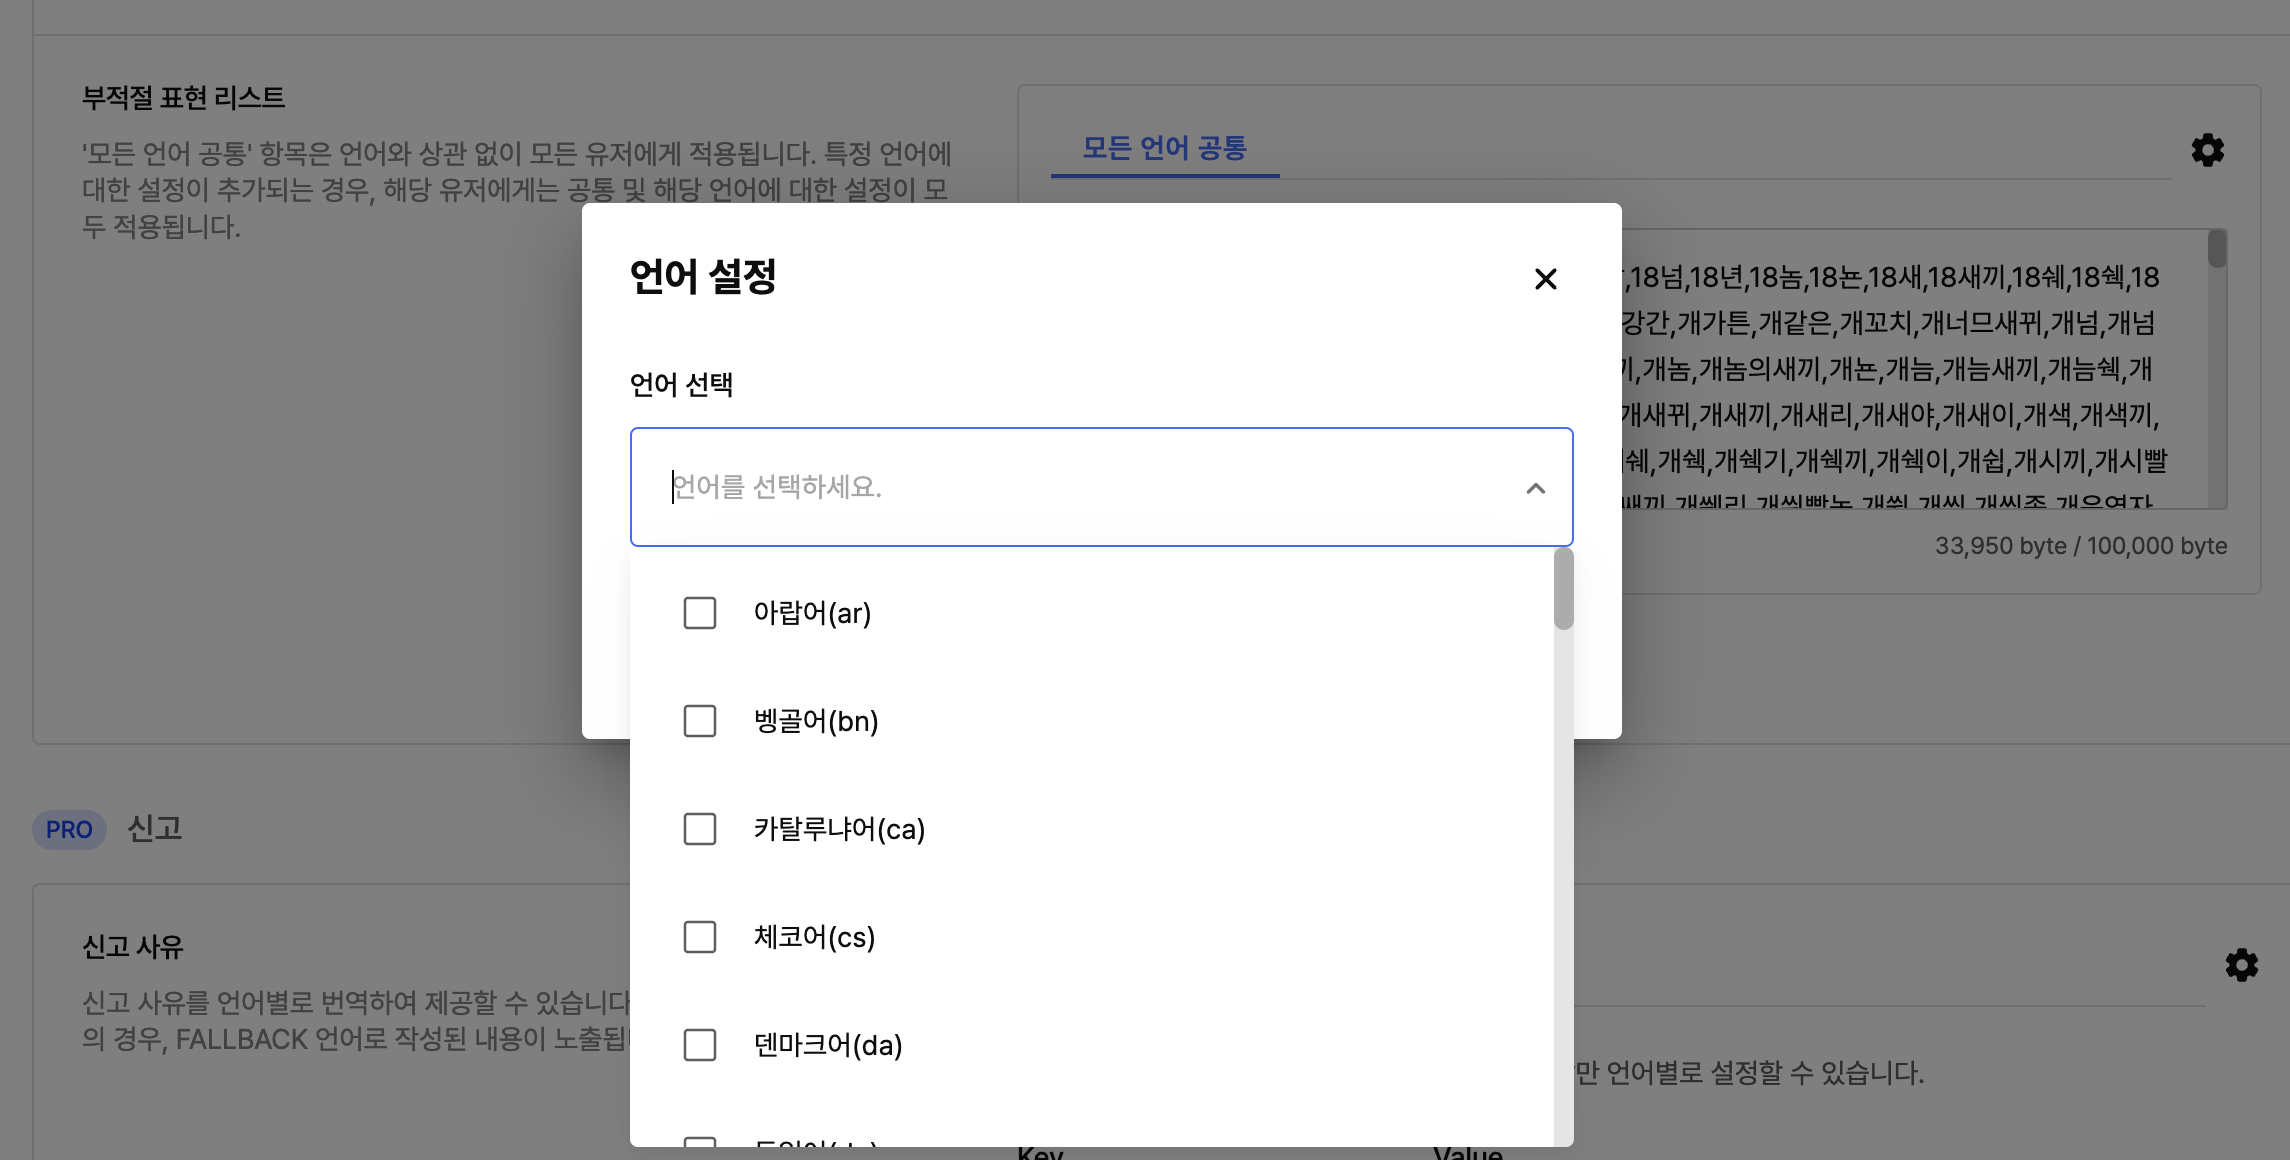Close the 언어 설정 dialog
Viewport: 2290px width, 1160px height.
[x=1545, y=279]
